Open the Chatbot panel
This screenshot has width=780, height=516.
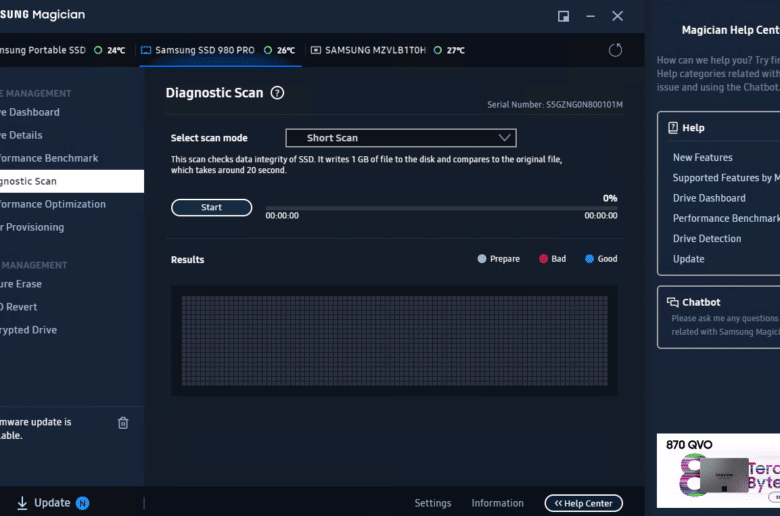(x=719, y=317)
